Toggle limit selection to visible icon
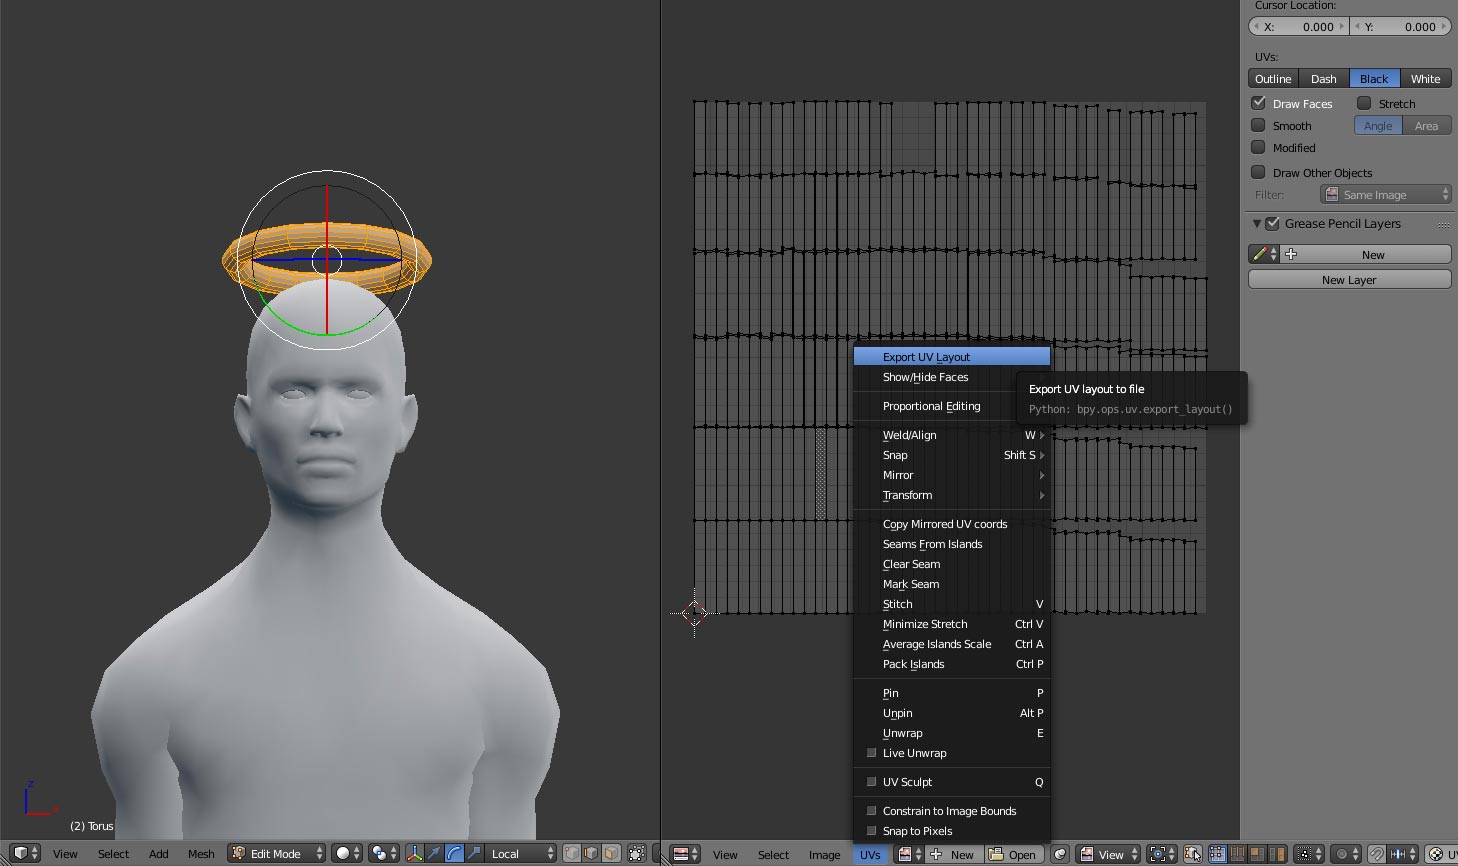The height and width of the screenshot is (866, 1458). click(x=636, y=854)
